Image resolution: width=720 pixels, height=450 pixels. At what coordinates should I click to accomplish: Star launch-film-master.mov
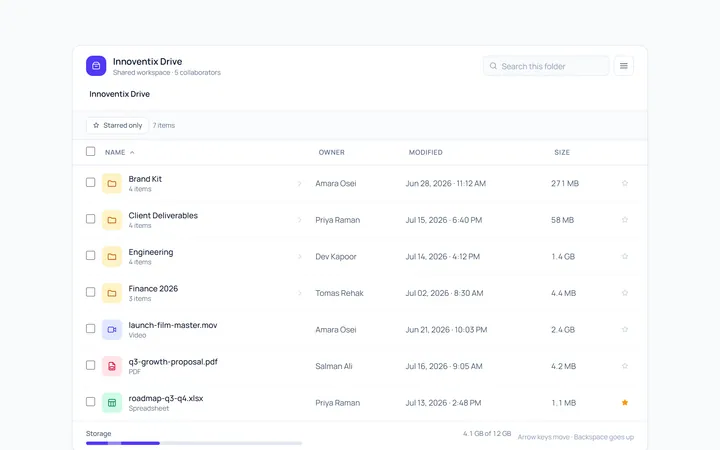coord(624,329)
